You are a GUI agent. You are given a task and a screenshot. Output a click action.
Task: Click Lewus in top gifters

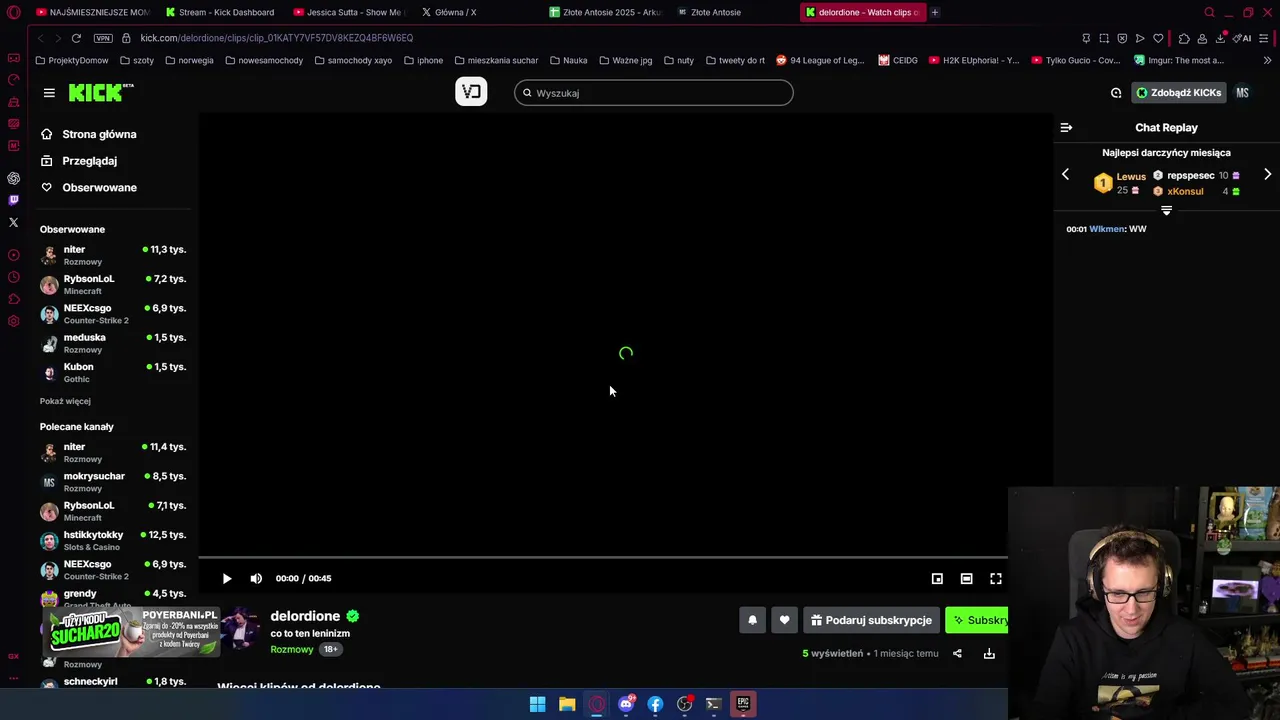(x=1131, y=176)
